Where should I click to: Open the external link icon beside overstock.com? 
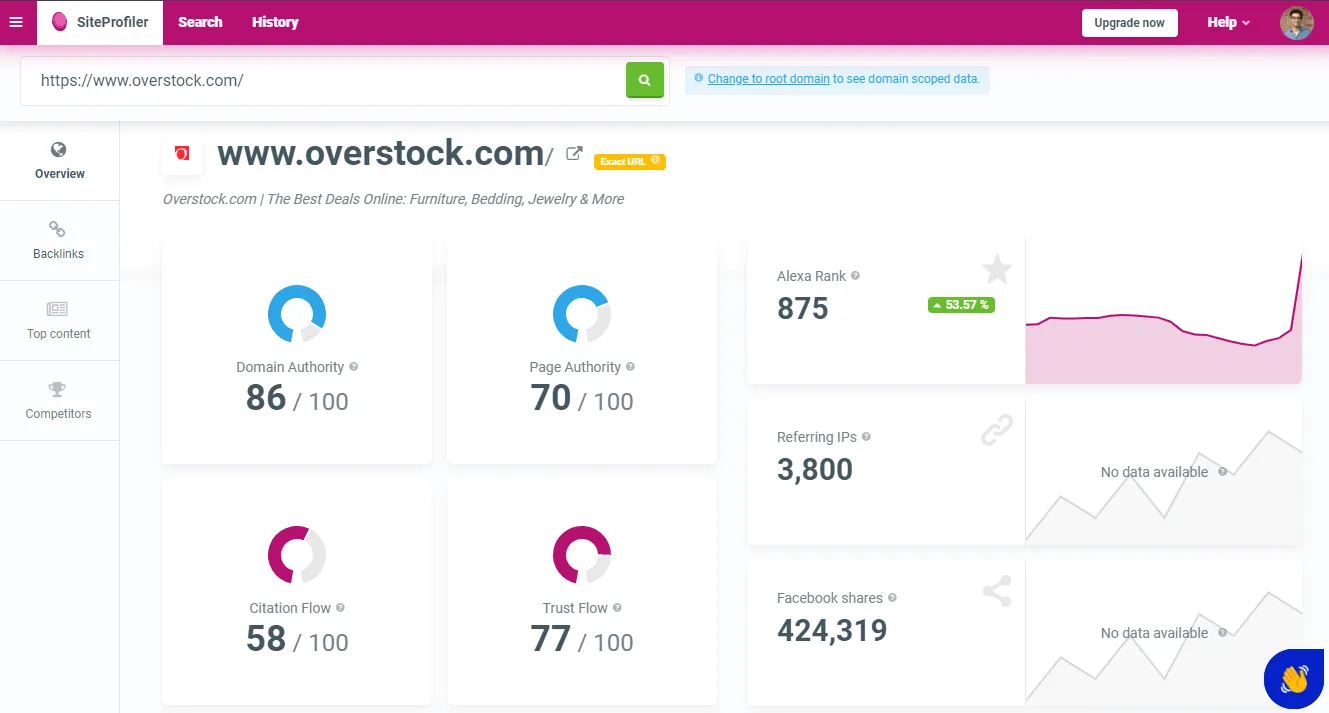(x=574, y=154)
